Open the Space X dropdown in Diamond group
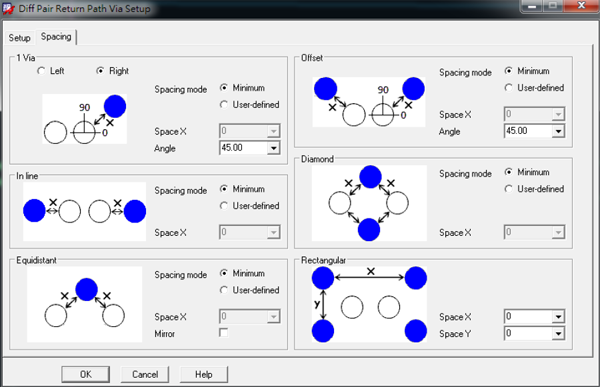 pyautogui.click(x=558, y=232)
